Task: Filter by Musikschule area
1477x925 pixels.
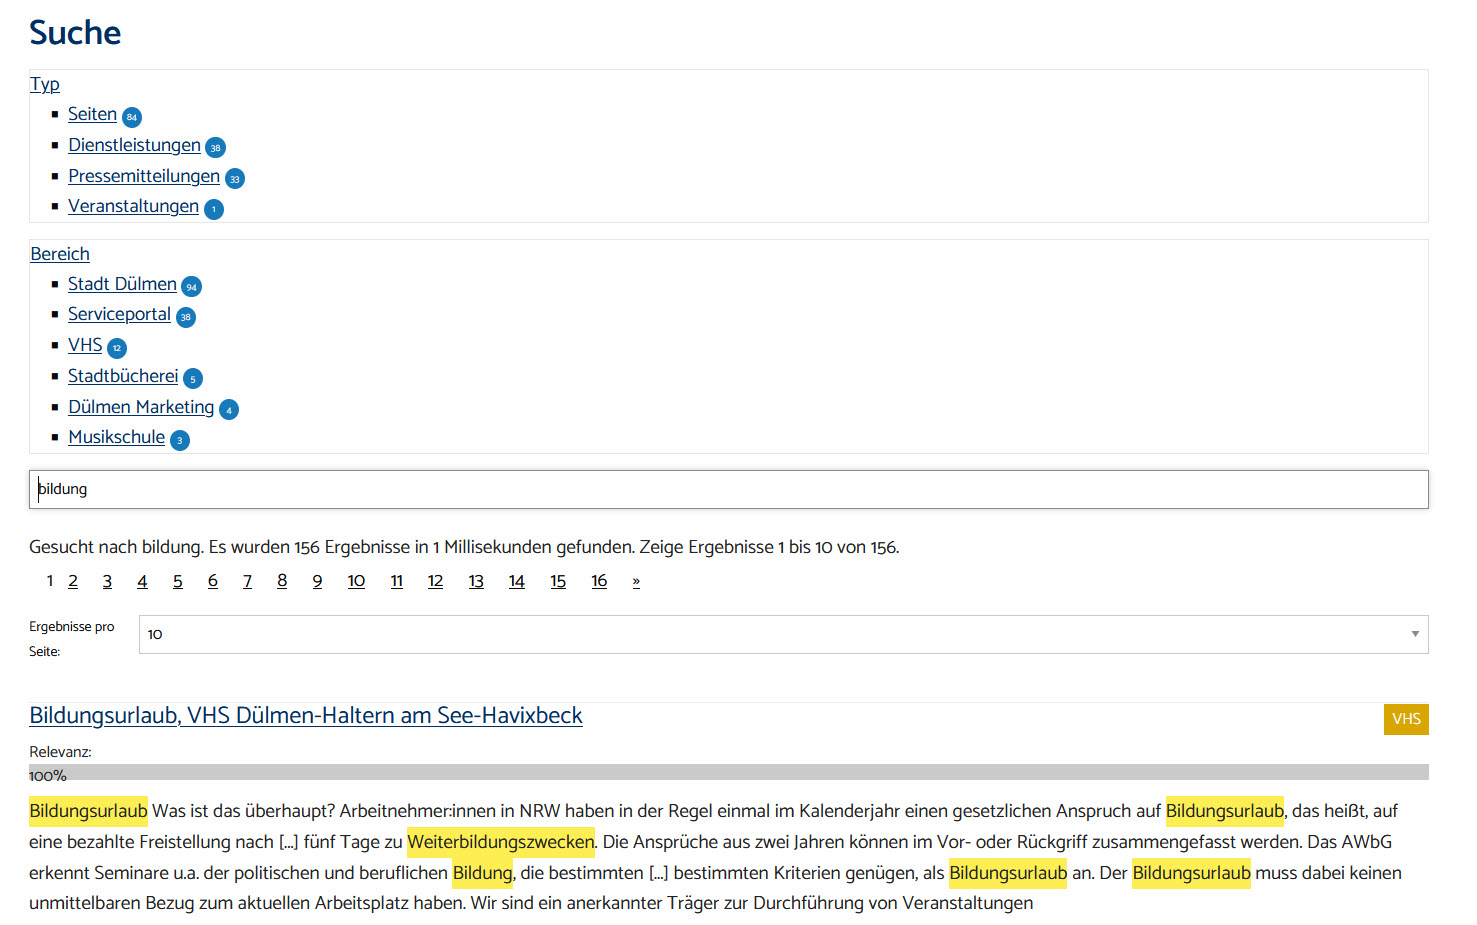Action: tap(116, 438)
